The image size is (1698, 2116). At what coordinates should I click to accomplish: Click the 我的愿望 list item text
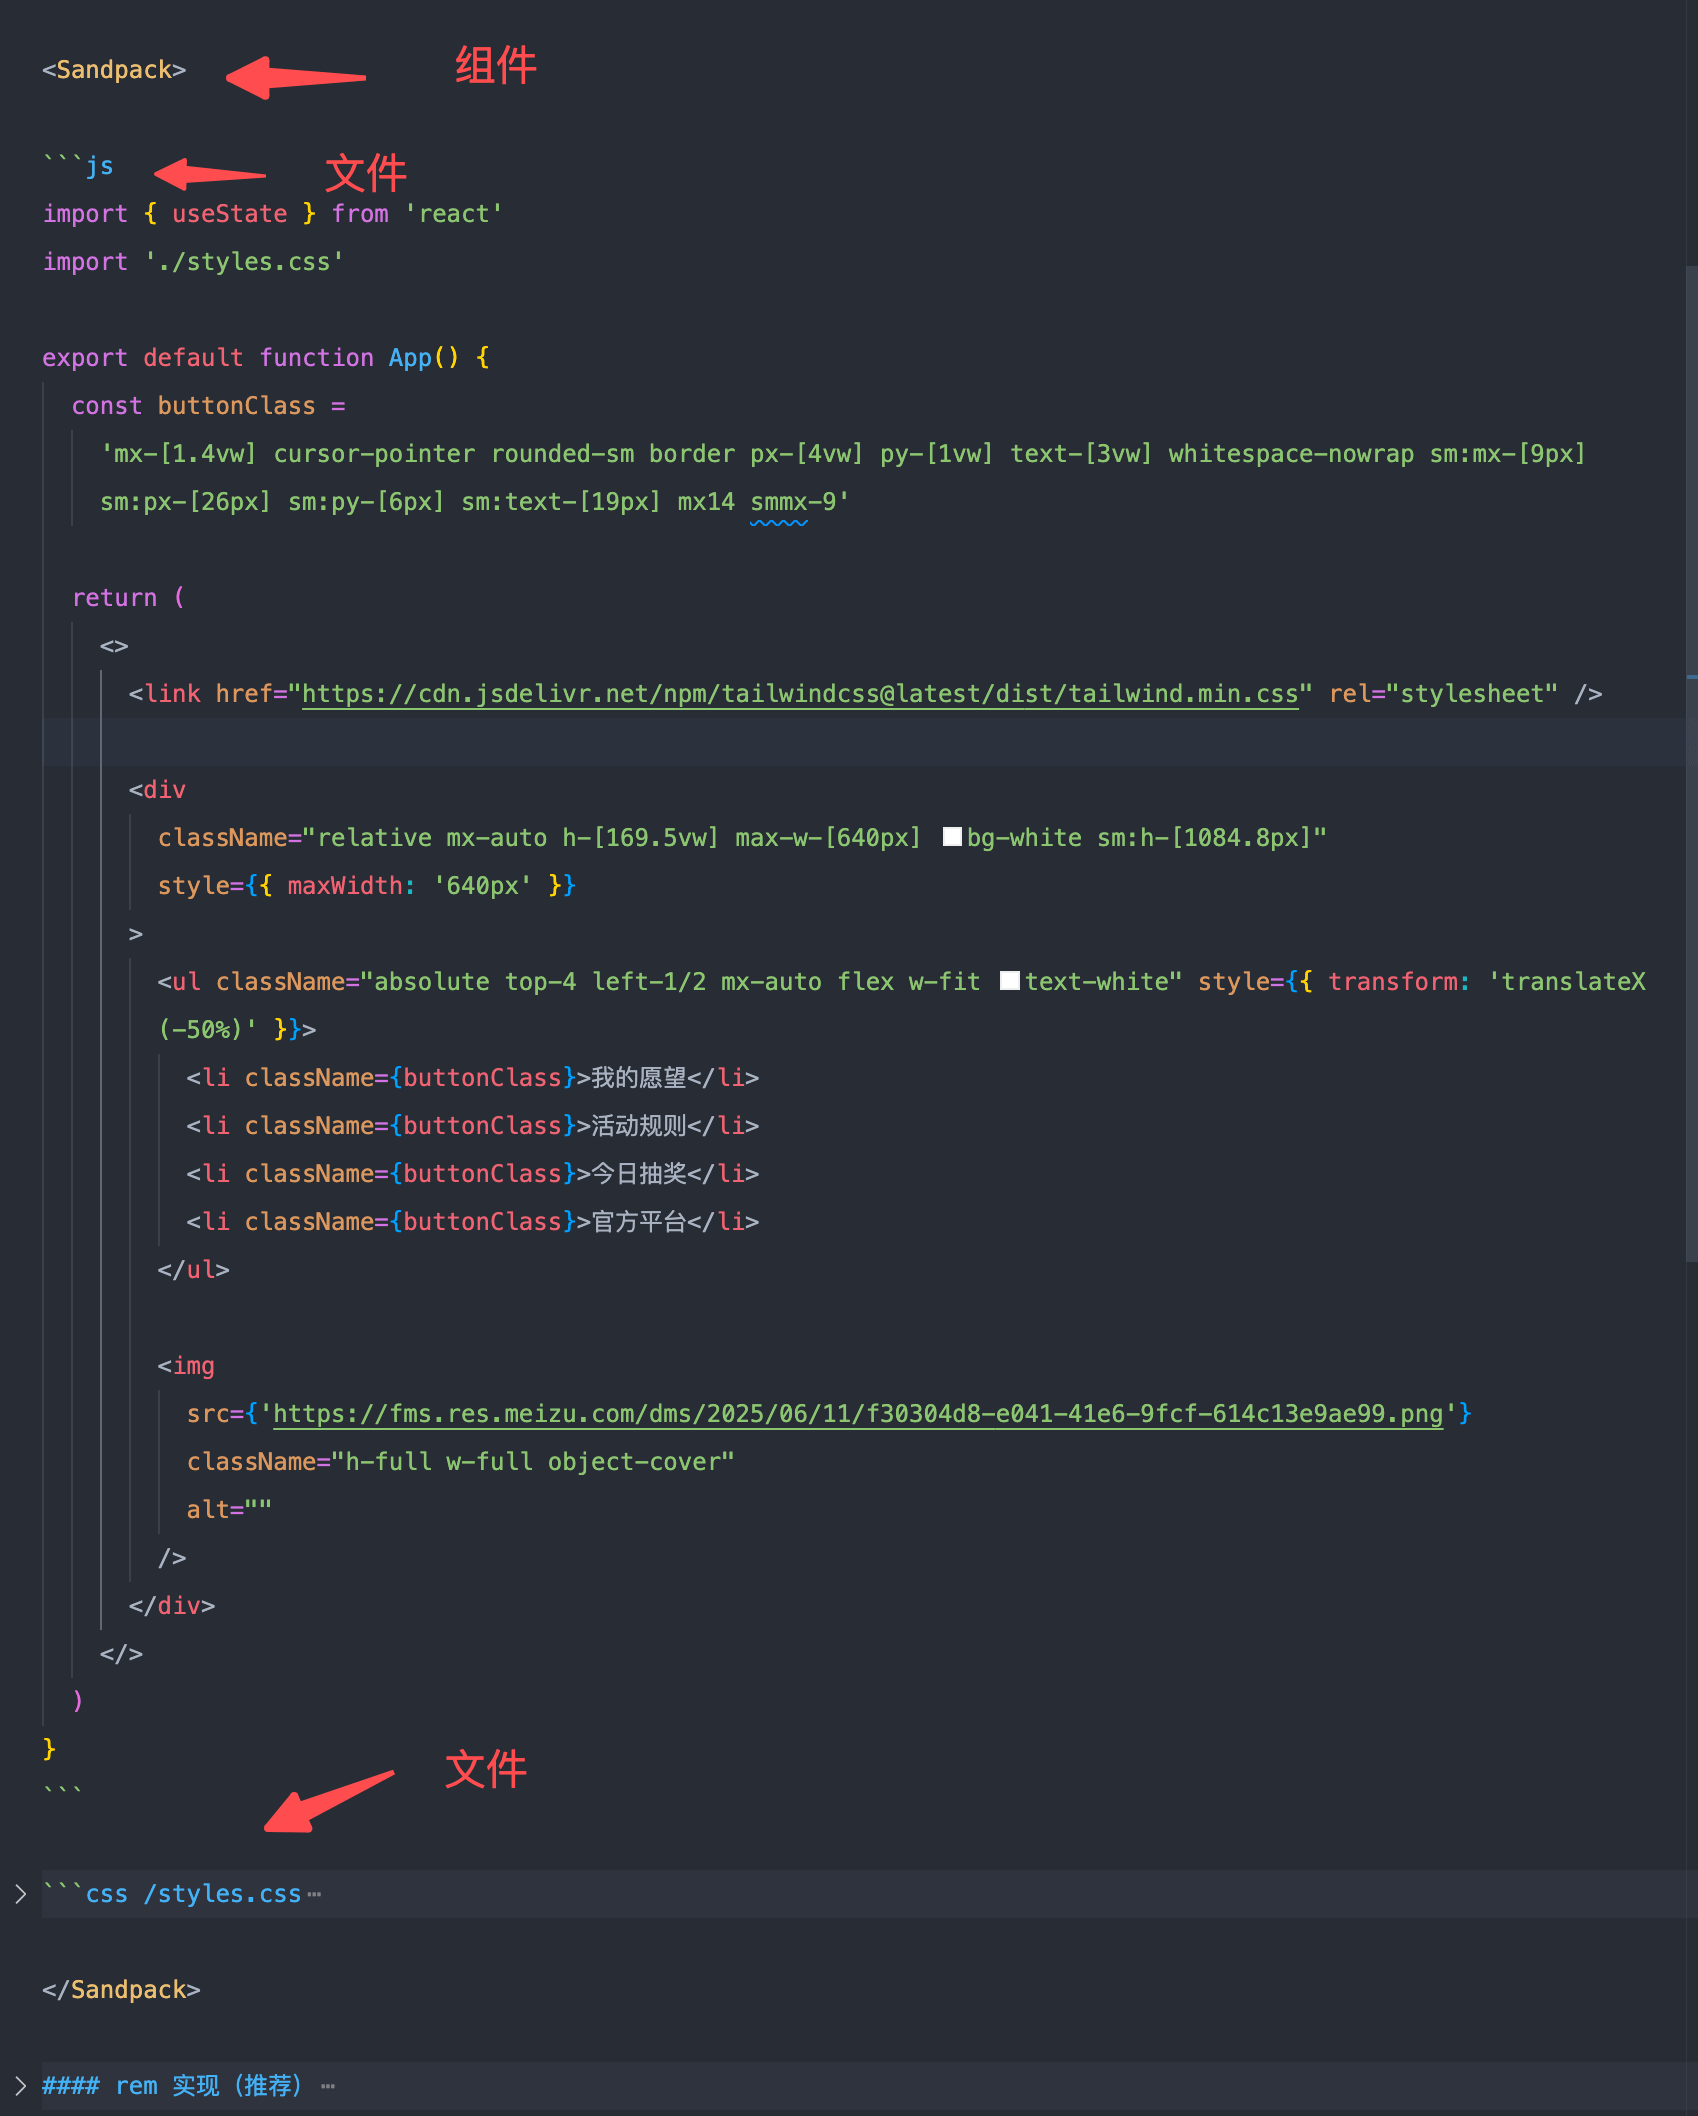[639, 1078]
